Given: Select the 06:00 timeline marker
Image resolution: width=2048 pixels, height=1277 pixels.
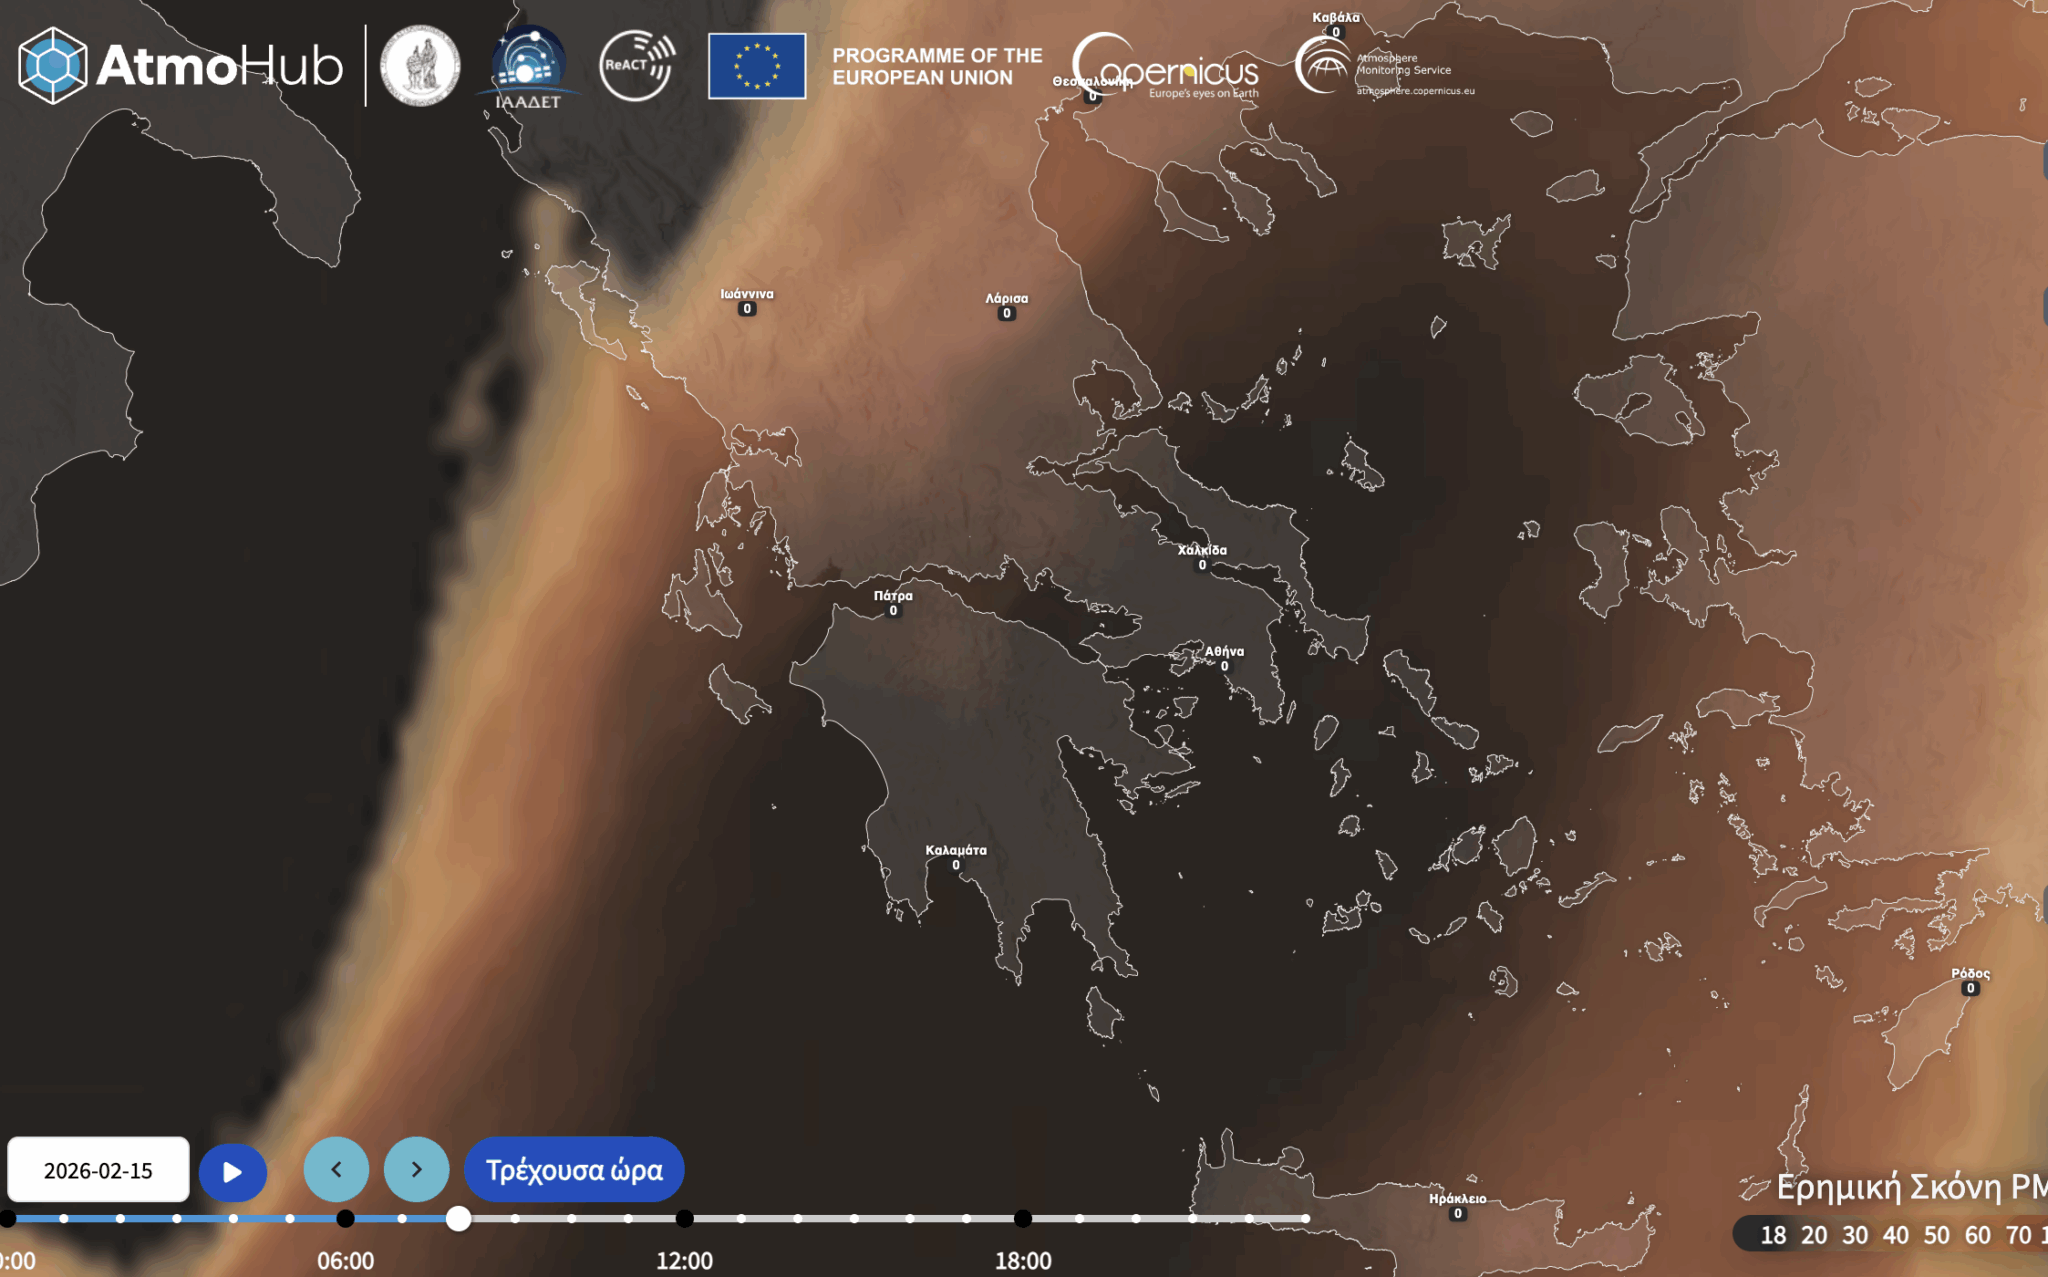Looking at the screenshot, I should click(345, 1218).
